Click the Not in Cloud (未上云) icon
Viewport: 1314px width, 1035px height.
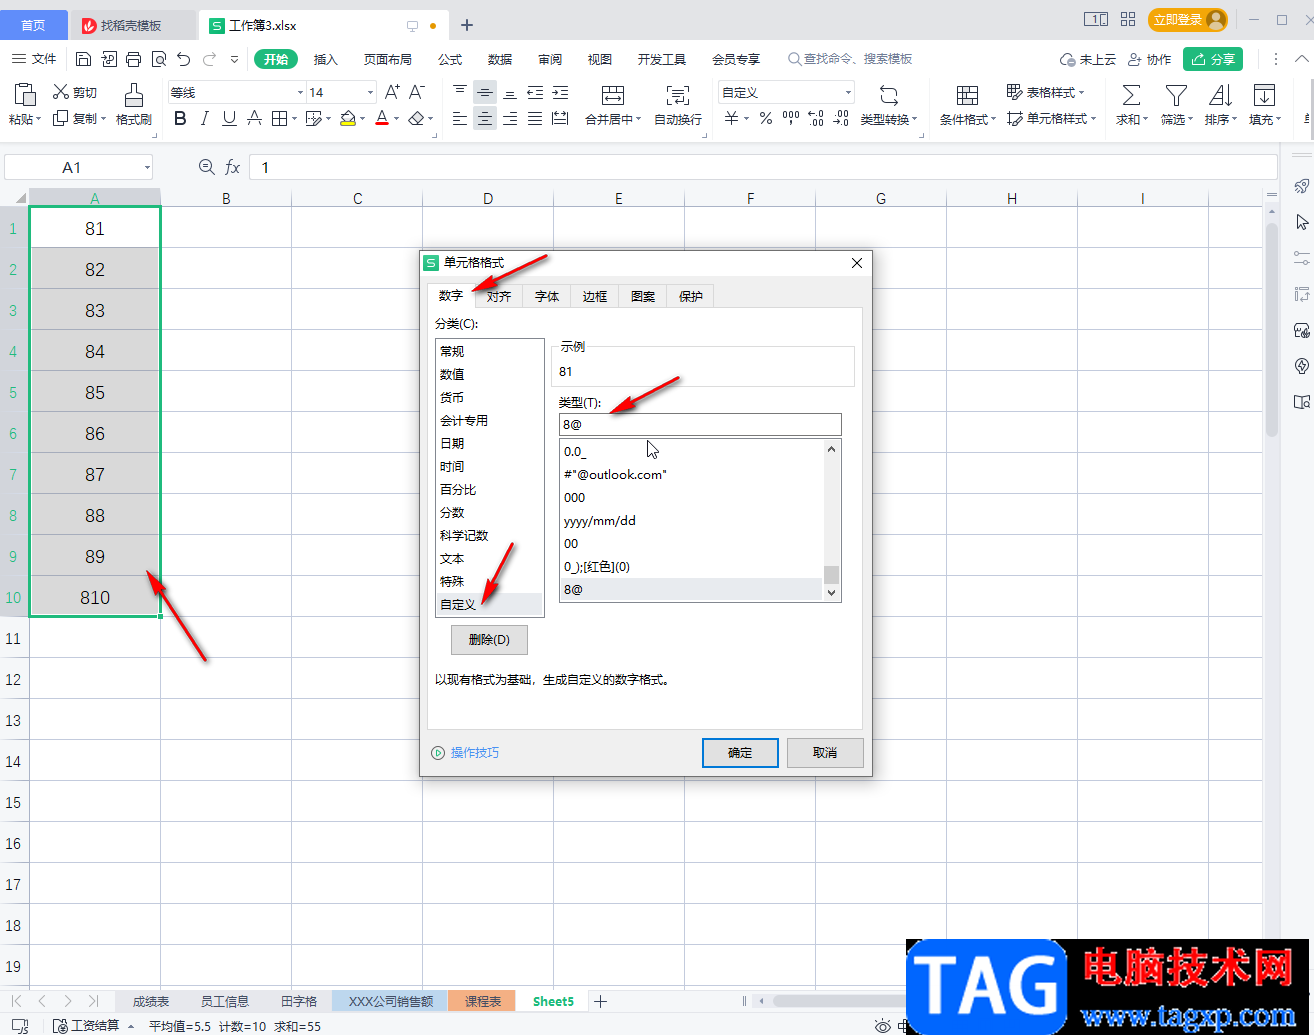[1088, 59]
